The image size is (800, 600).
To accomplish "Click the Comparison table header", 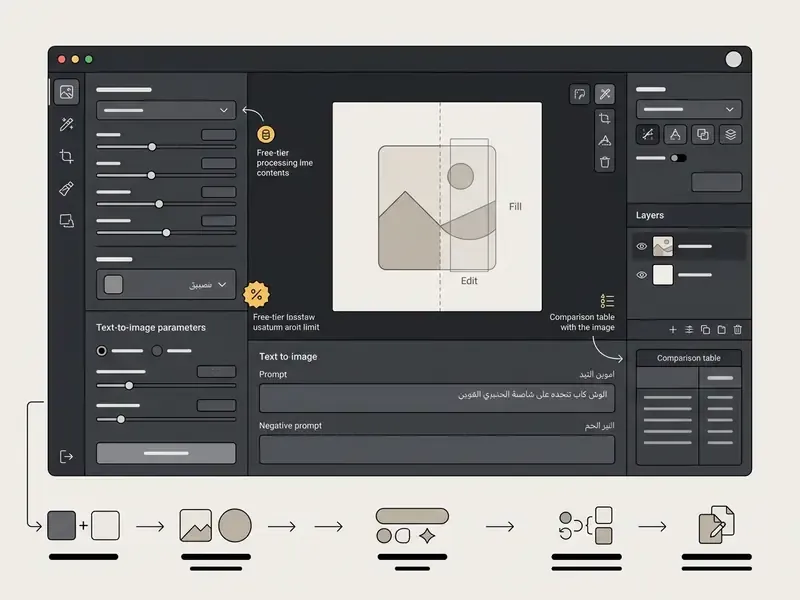I will pos(689,358).
